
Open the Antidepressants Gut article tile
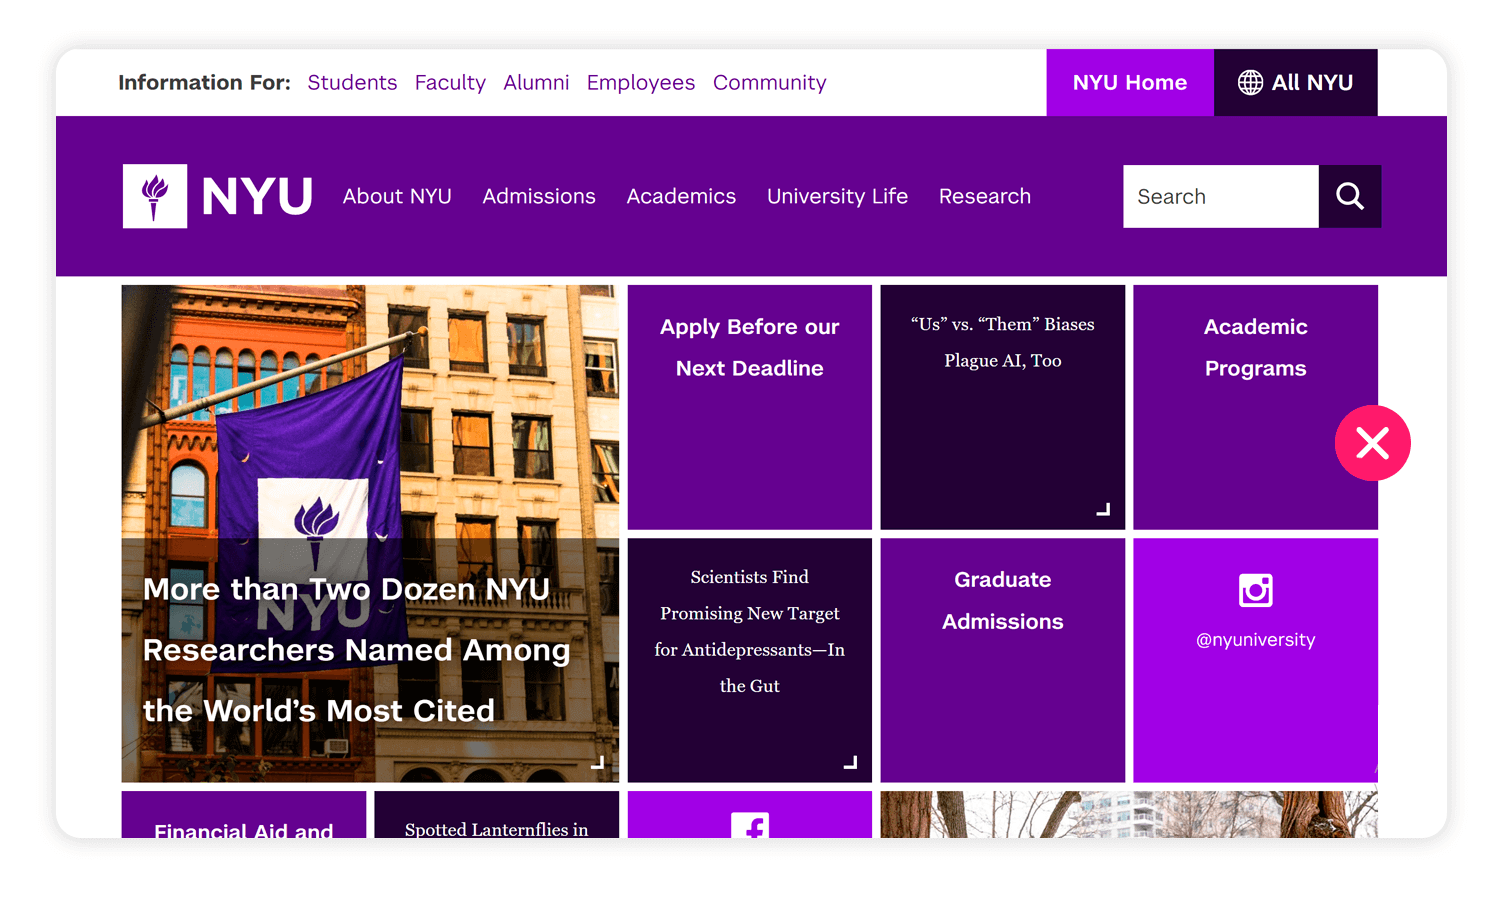[750, 660]
